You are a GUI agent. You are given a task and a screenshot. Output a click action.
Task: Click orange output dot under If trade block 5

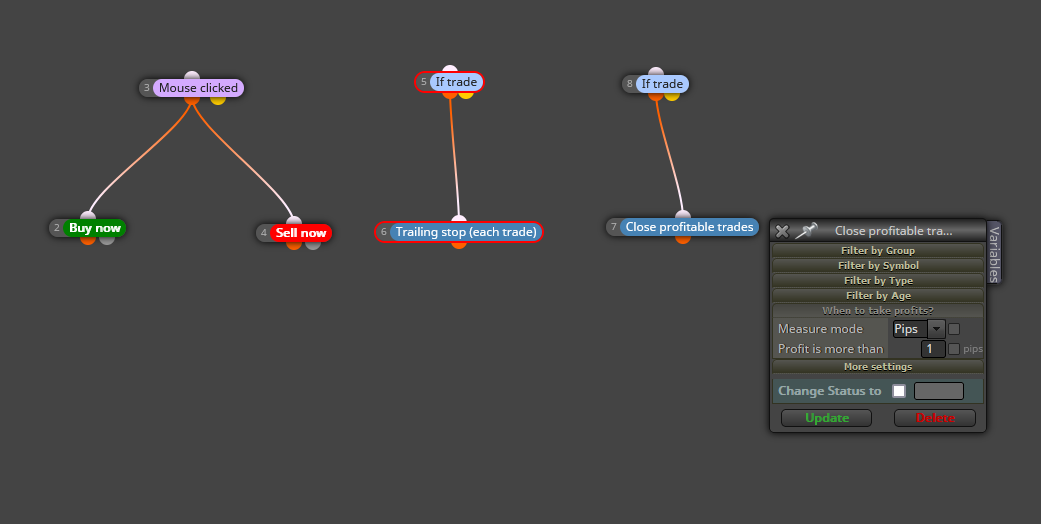(x=450, y=94)
